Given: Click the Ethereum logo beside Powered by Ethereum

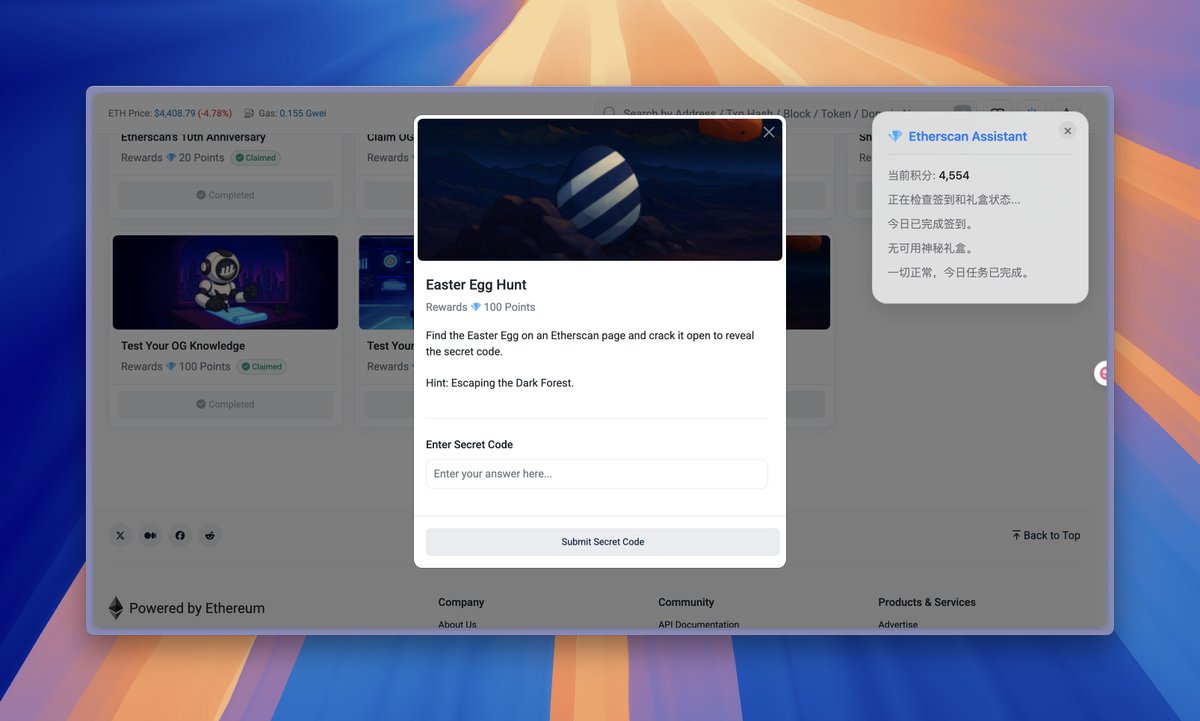Looking at the screenshot, I should coord(116,608).
